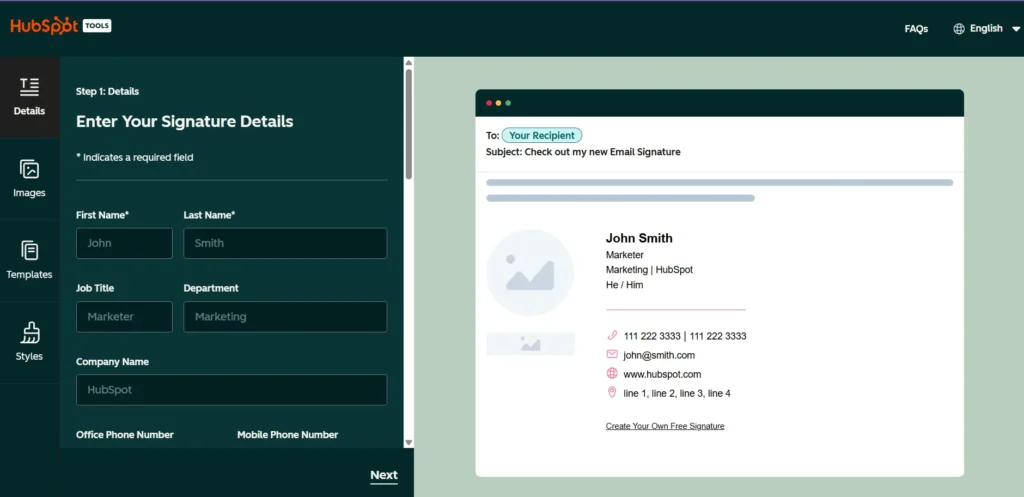Open the Details sidebar tab
Screen dimensions: 1024x497
[29, 97]
